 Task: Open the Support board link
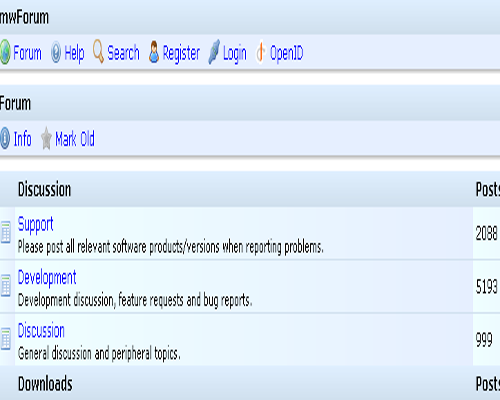pyautogui.click(x=35, y=225)
